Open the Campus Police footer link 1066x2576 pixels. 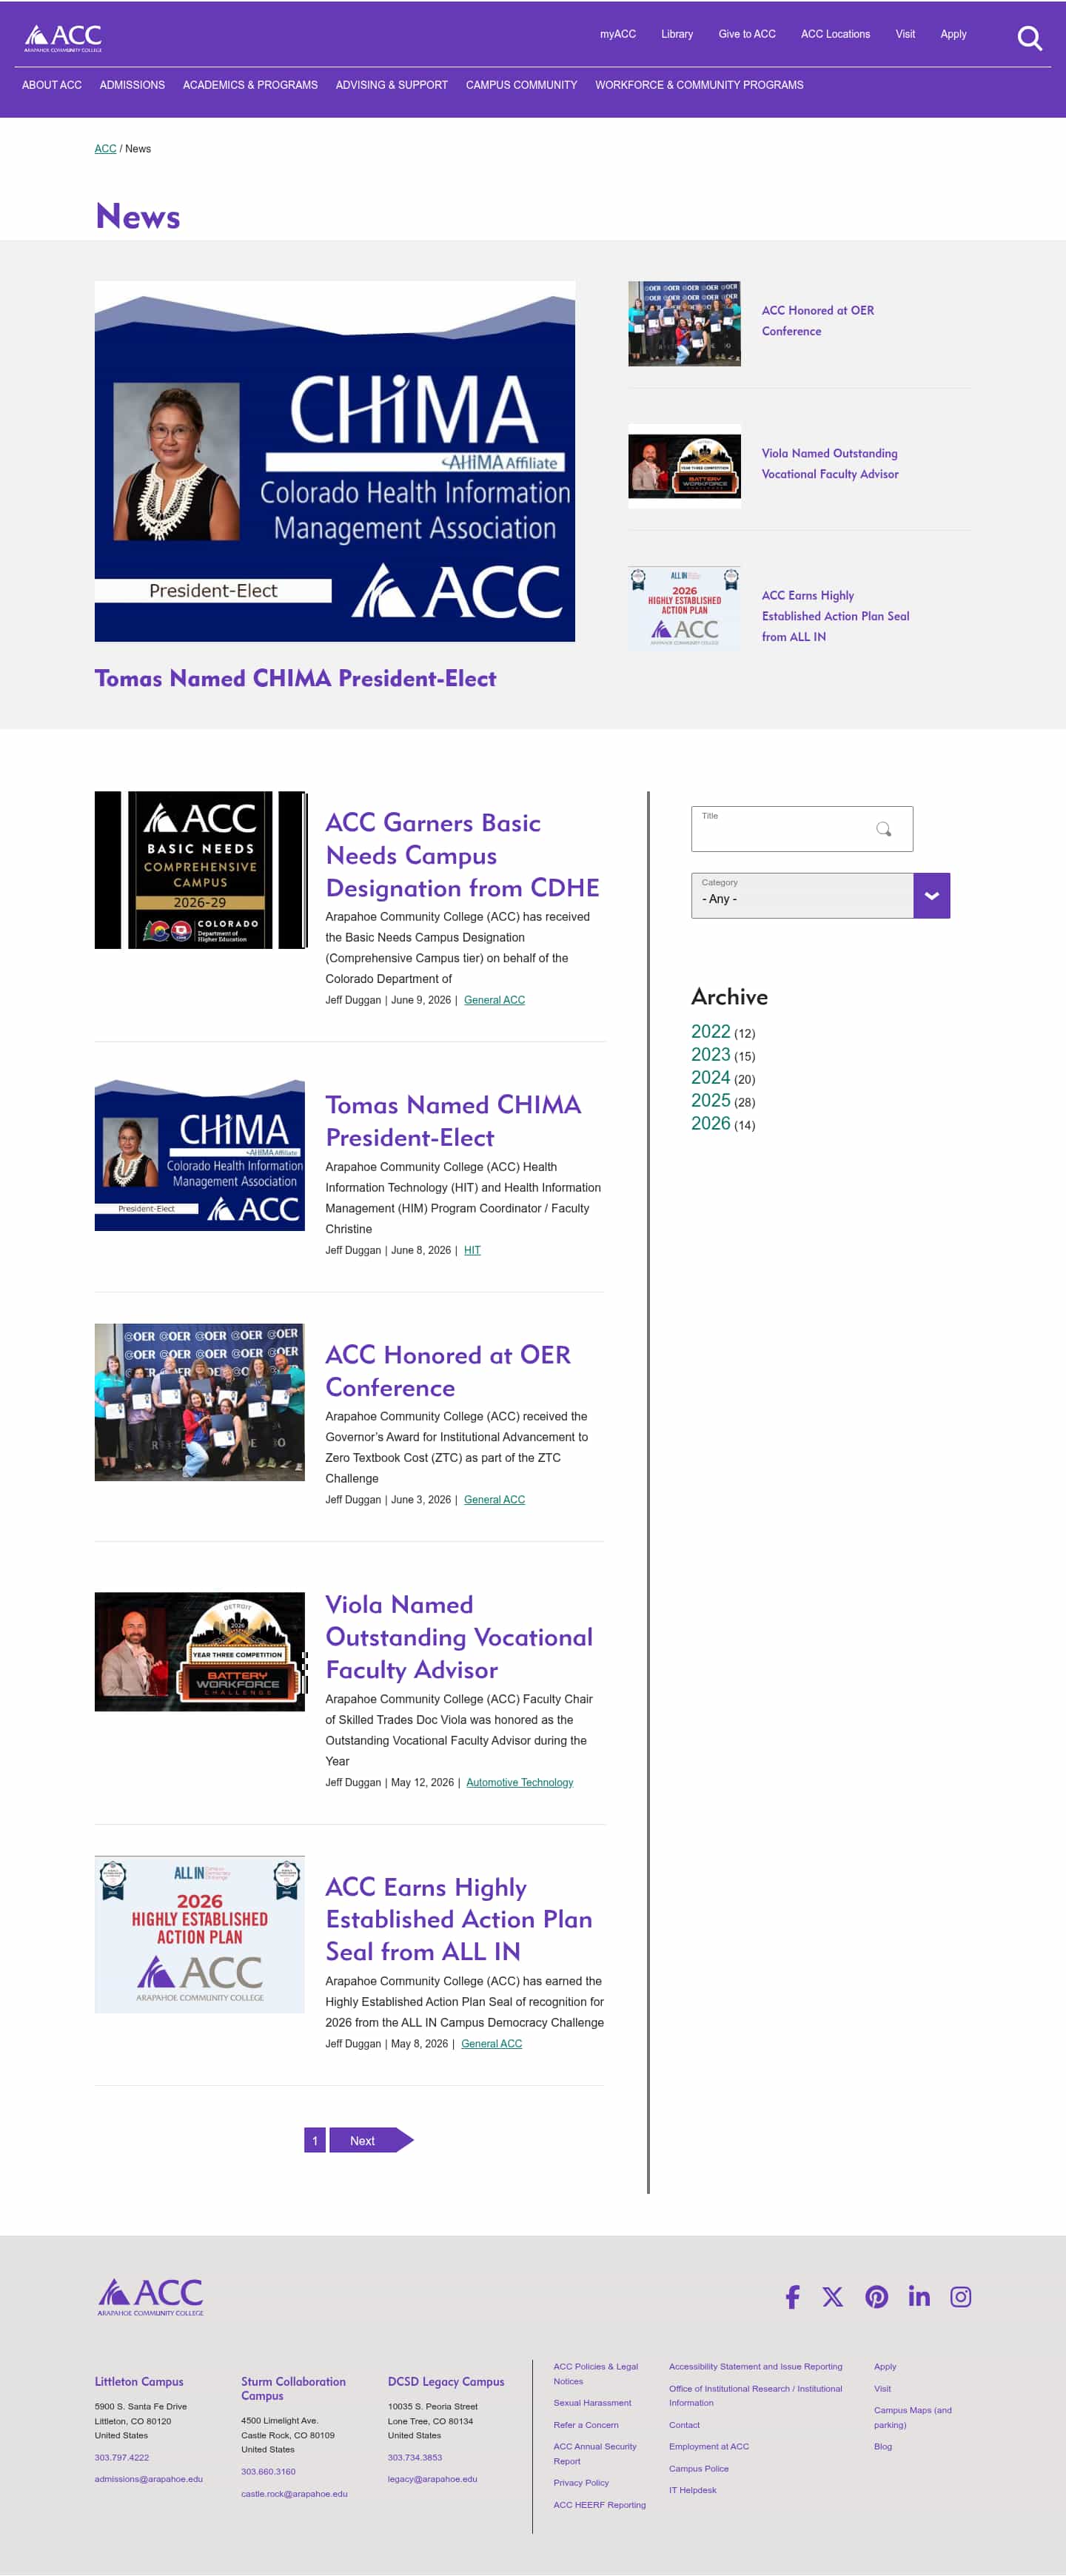coord(698,2469)
